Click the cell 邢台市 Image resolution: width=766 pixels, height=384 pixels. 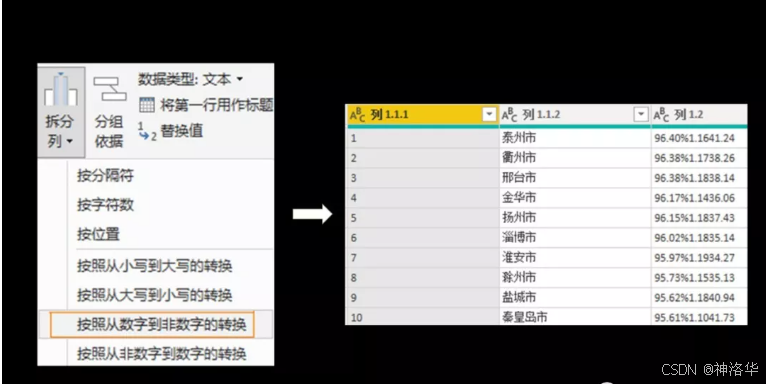pyautogui.click(x=574, y=178)
